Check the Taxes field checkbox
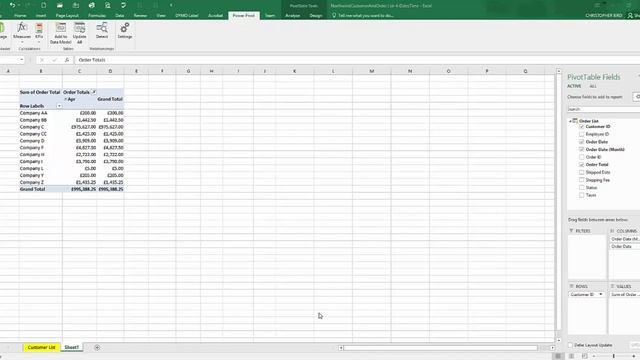The height and width of the screenshot is (360, 640). (x=582, y=195)
